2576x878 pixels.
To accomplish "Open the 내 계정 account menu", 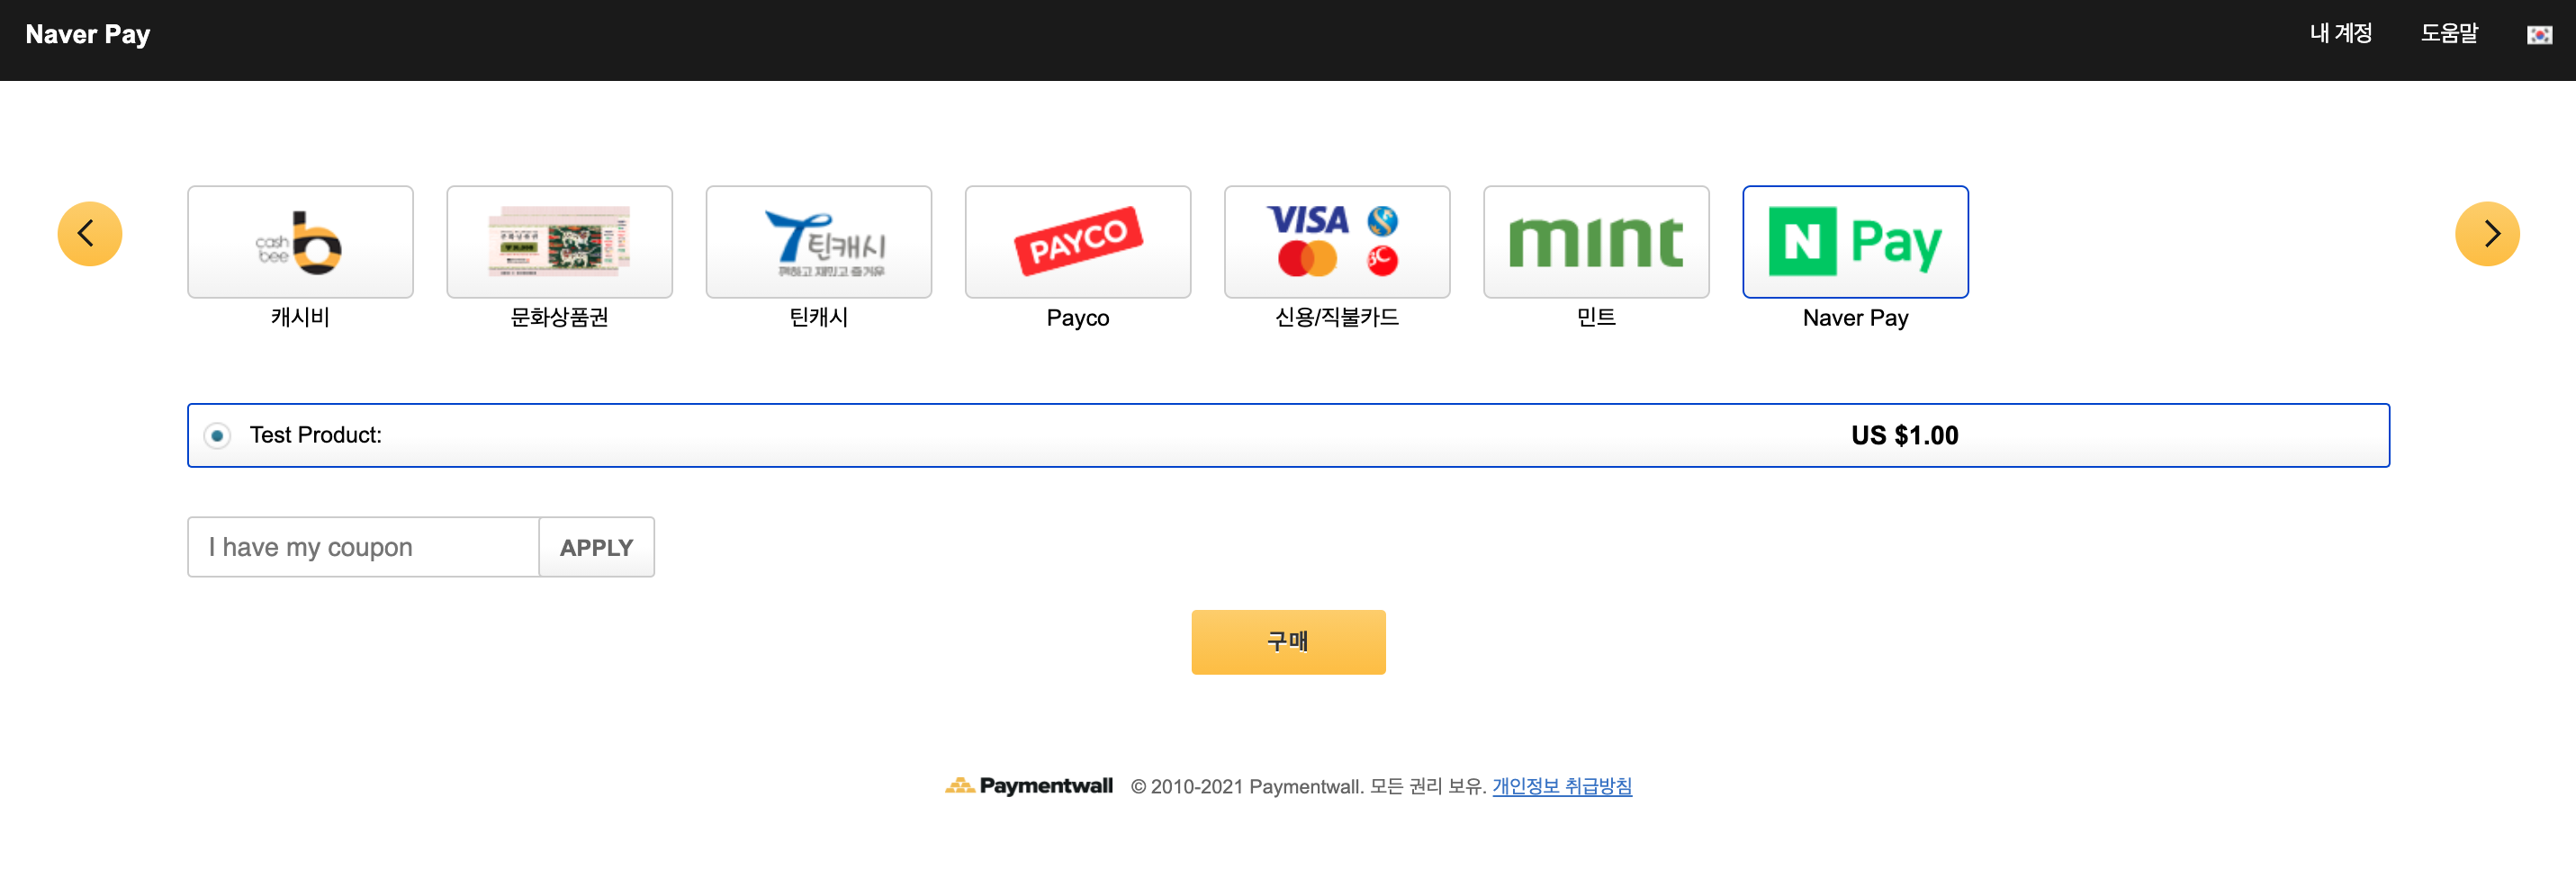I will 2340,34.
